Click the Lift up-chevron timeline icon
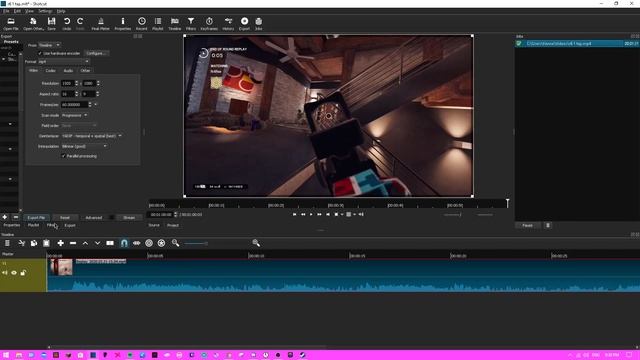 [x=85, y=243]
